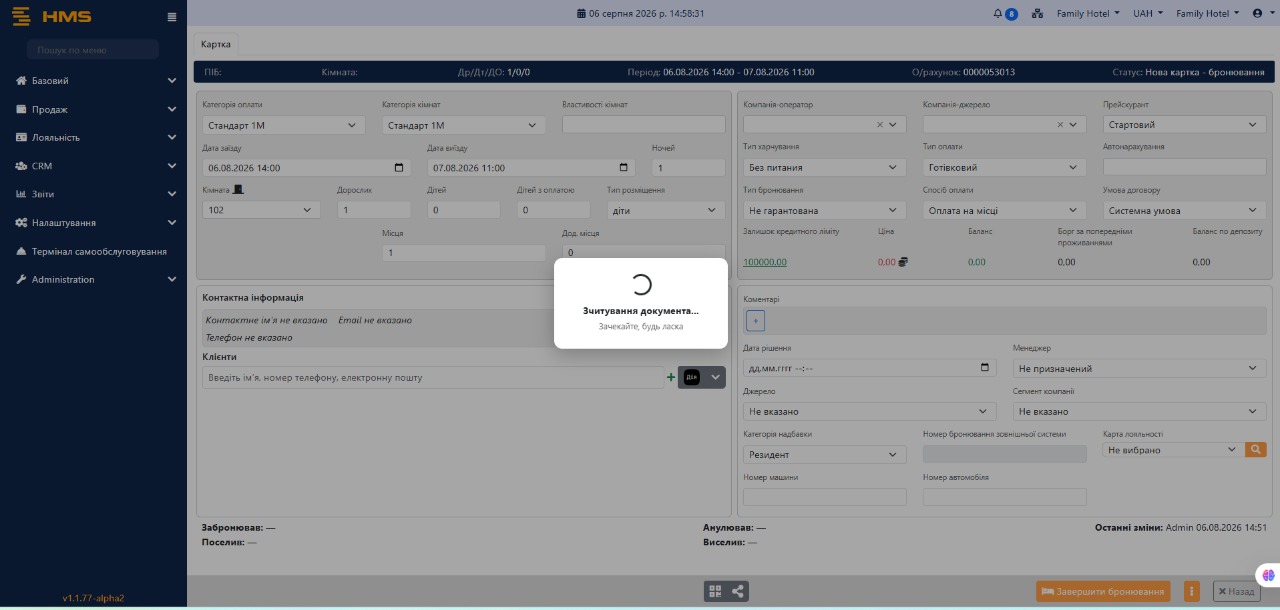Toggle the sidebar hamburger menu icon
The height and width of the screenshot is (610, 1280).
(x=172, y=17)
